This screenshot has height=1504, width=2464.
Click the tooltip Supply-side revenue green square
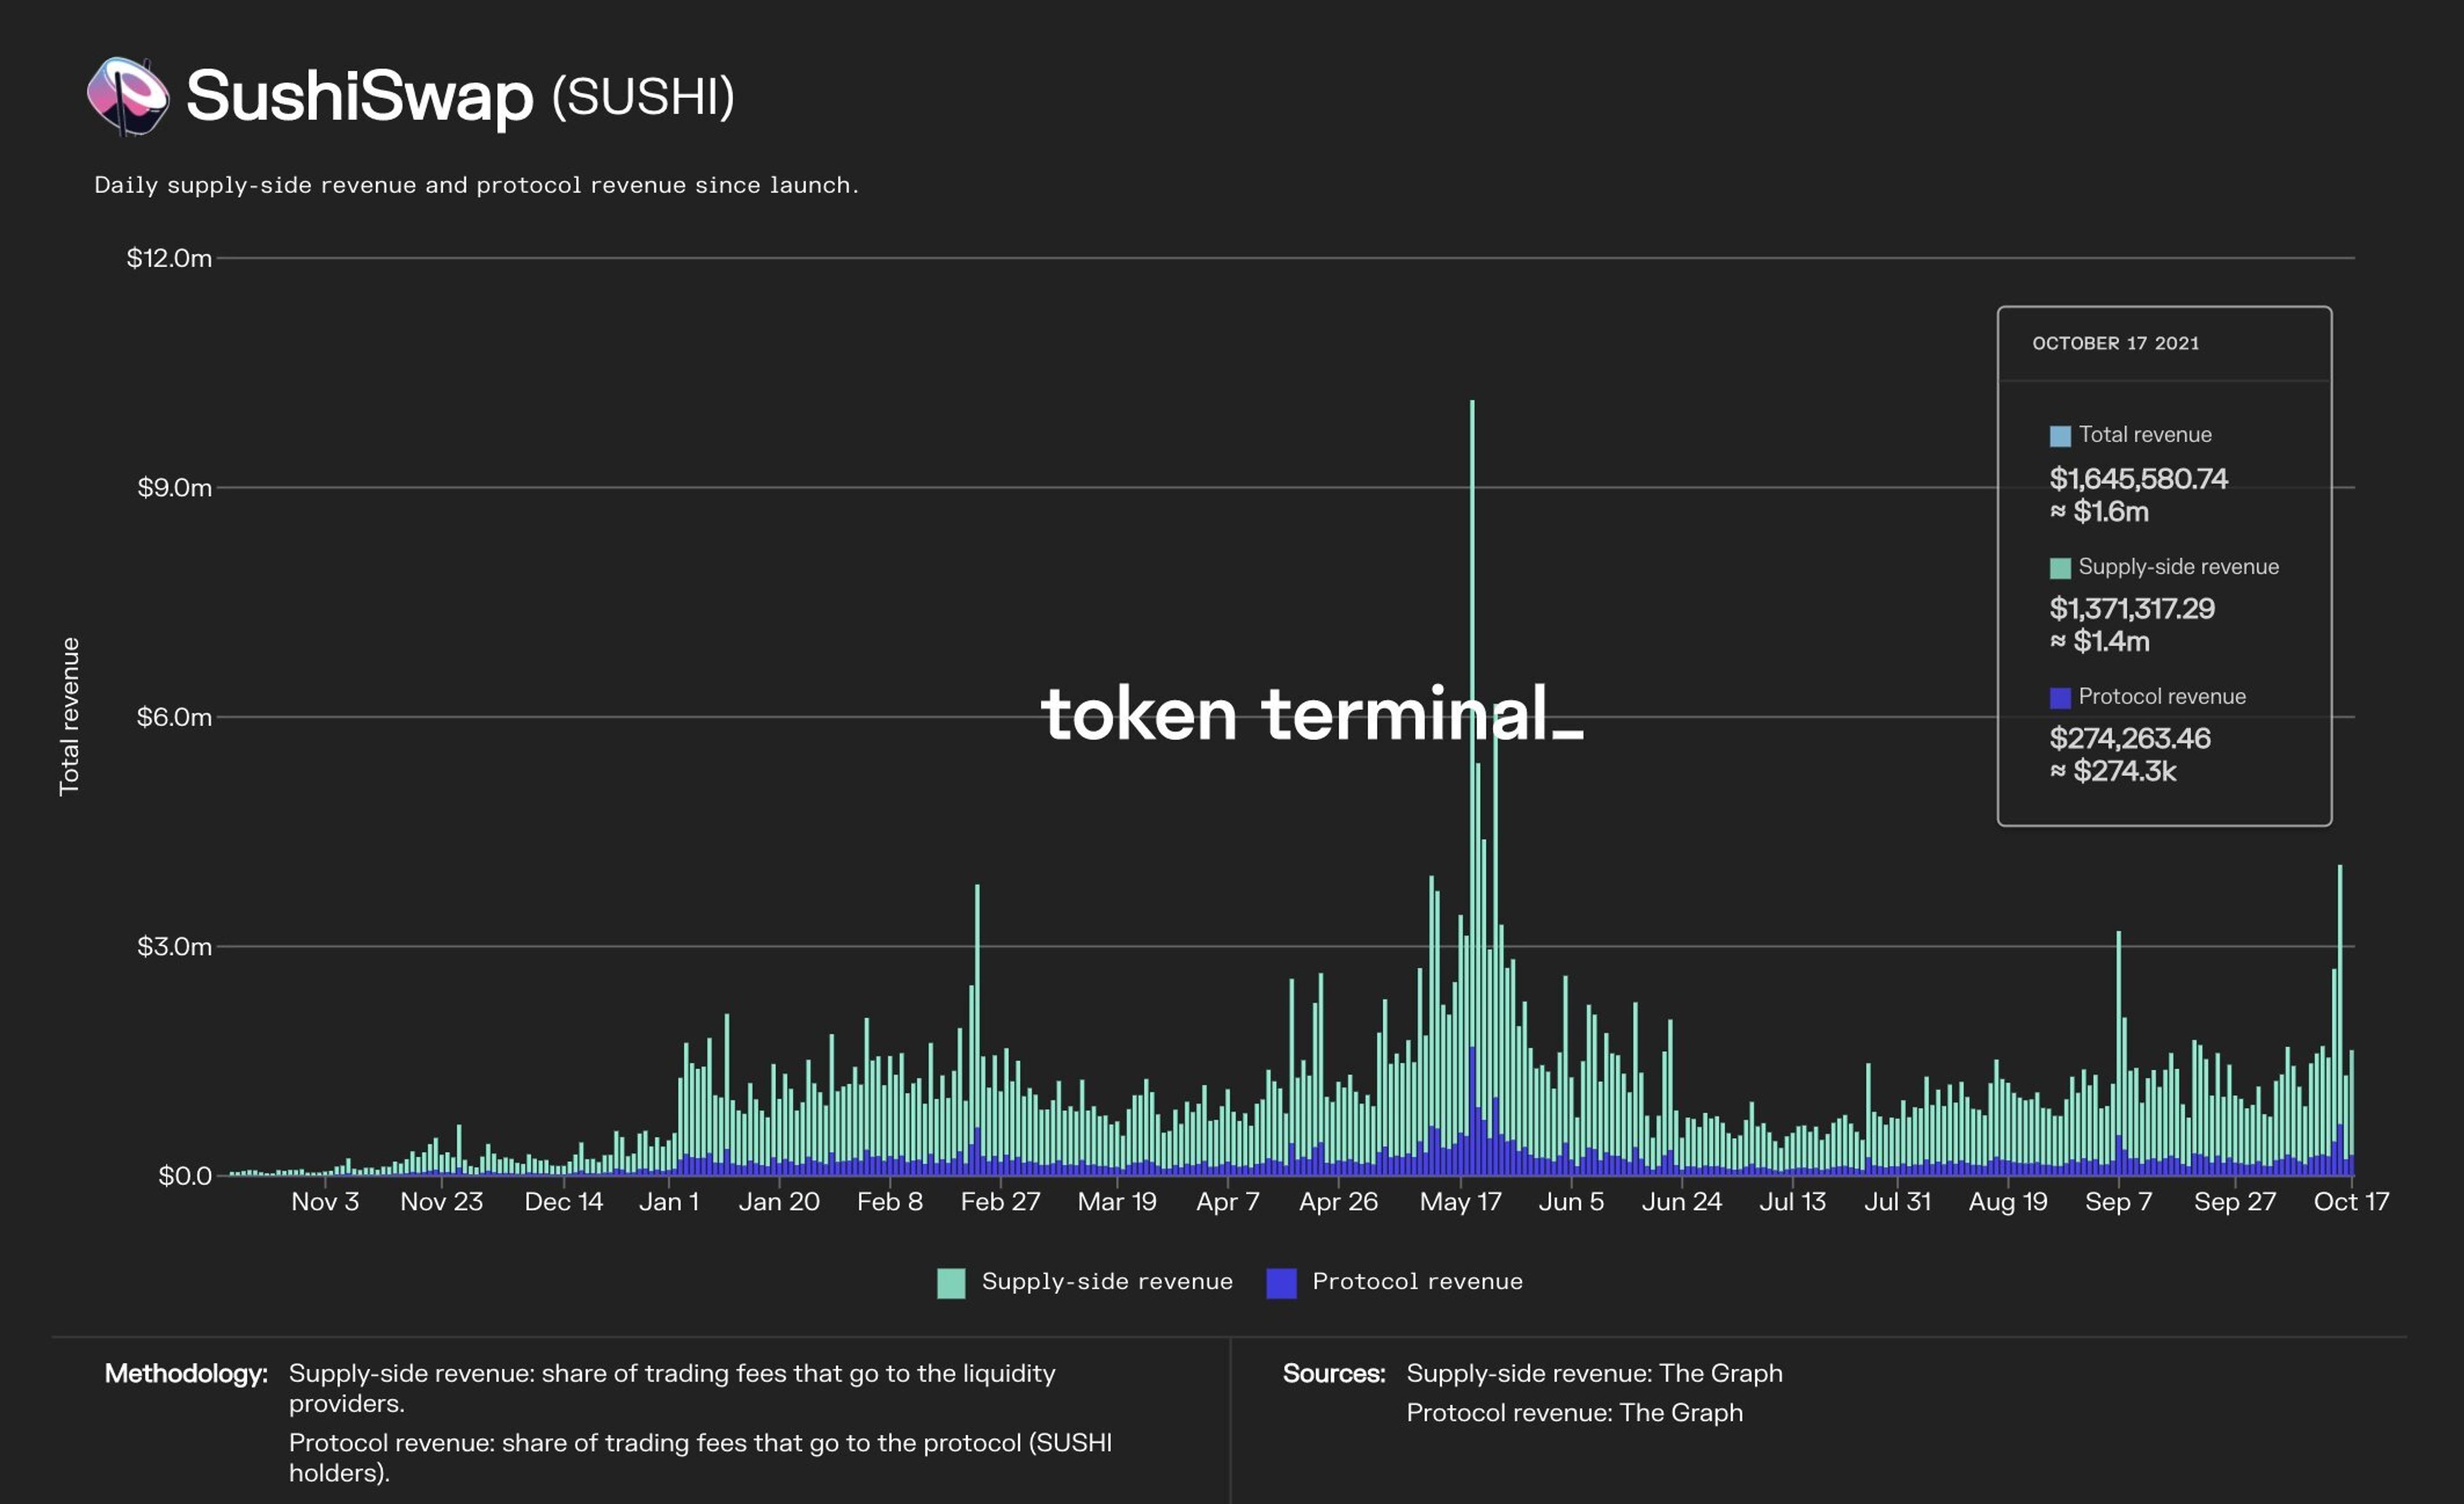(2060, 568)
